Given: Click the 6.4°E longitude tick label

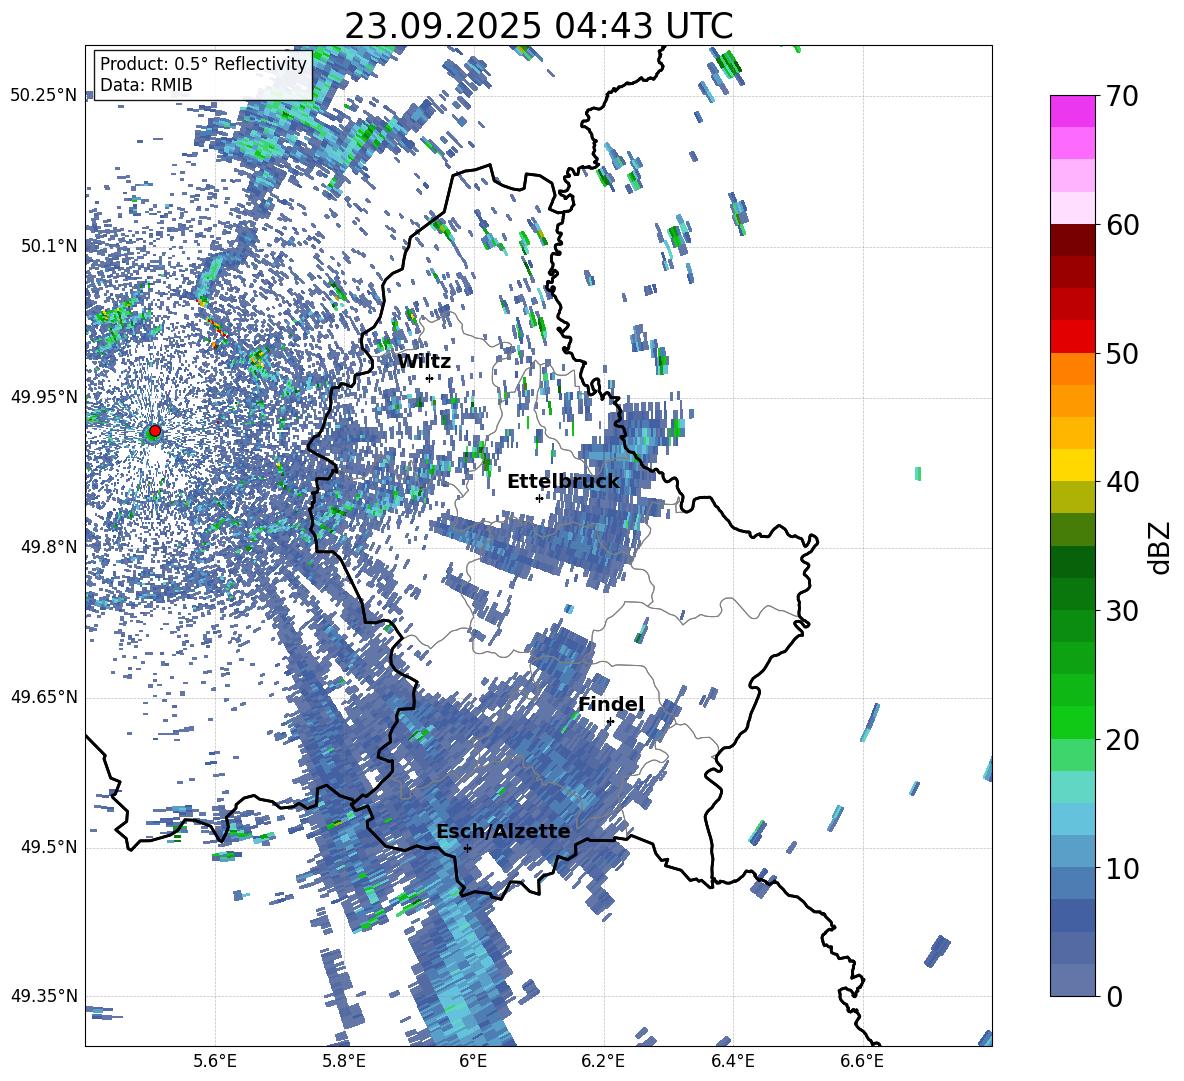Looking at the screenshot, I should coord(732,1061).
